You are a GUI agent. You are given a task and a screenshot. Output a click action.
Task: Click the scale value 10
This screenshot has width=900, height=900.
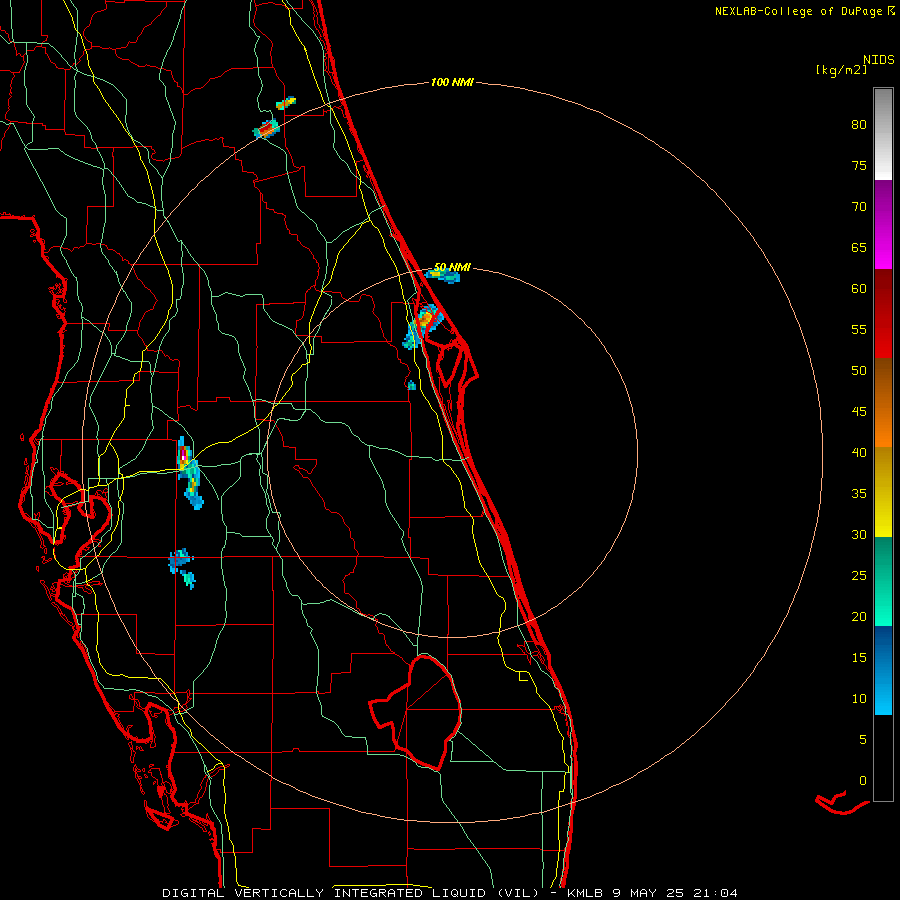[x=859, y=699]
